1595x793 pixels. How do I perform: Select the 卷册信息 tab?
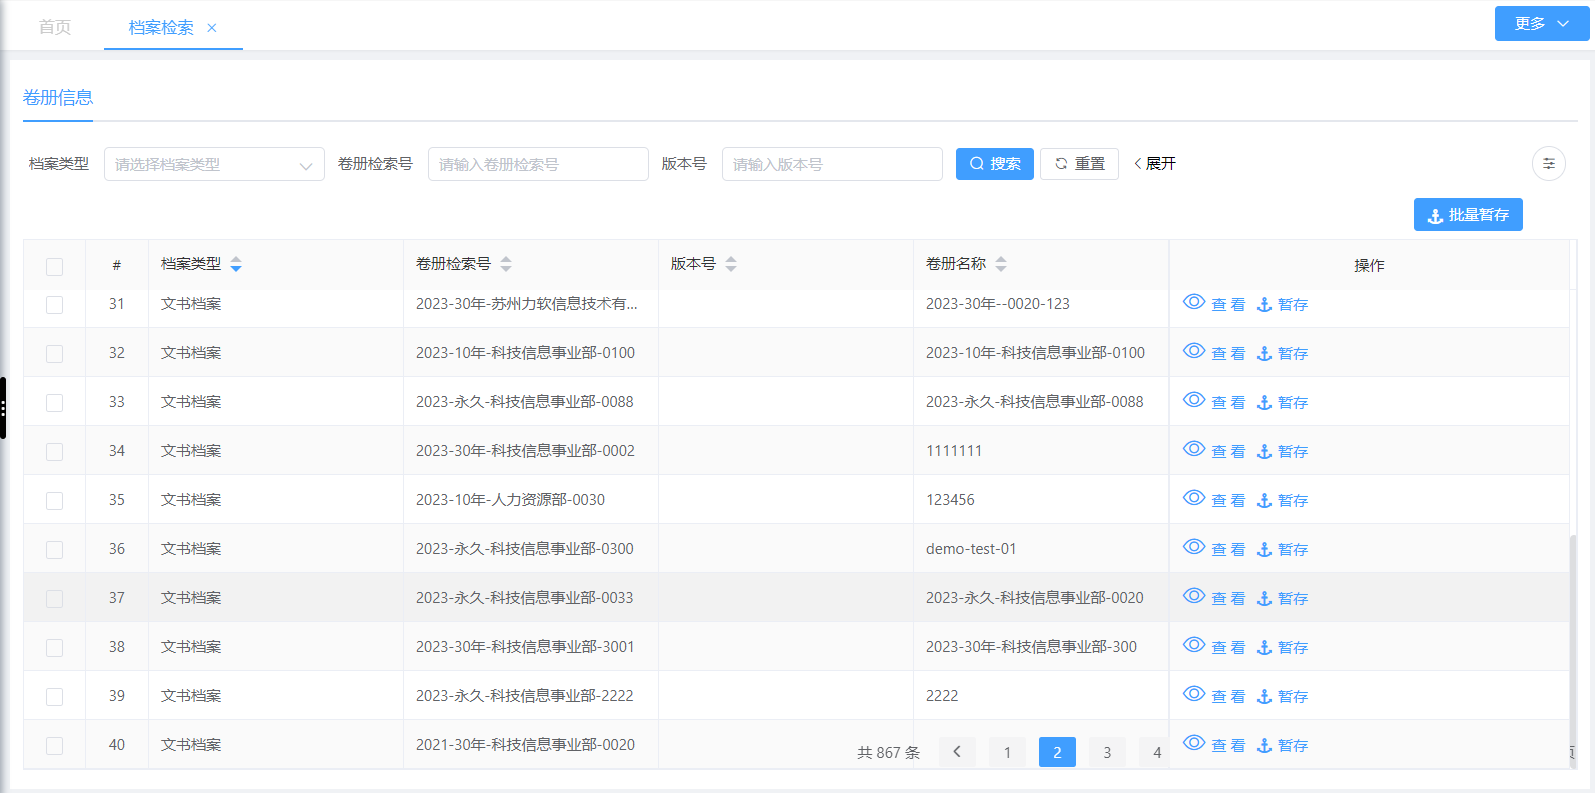(x=58, y=97)
